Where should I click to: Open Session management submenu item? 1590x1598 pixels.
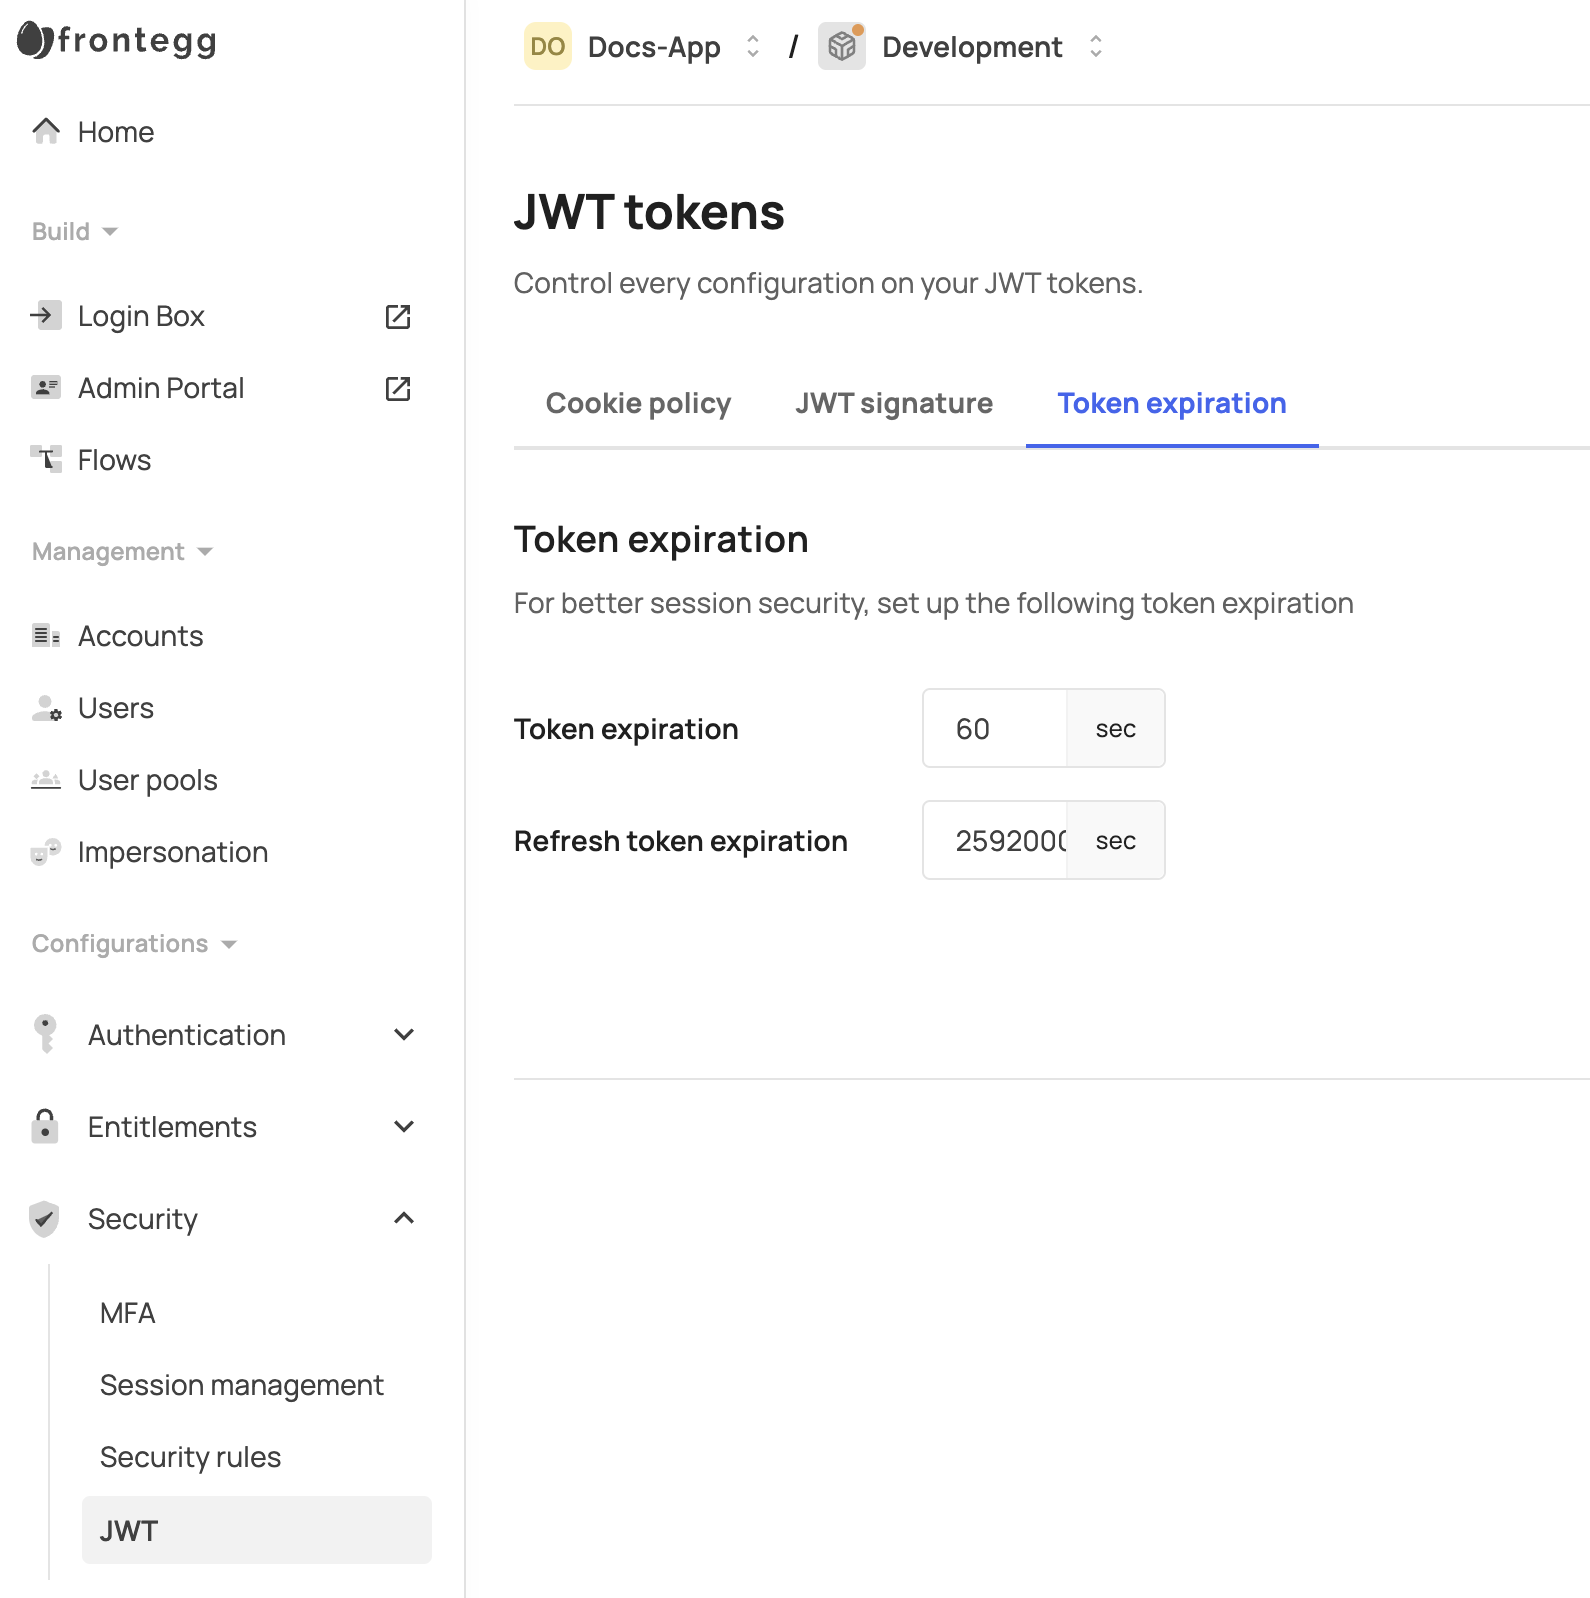242,1385
